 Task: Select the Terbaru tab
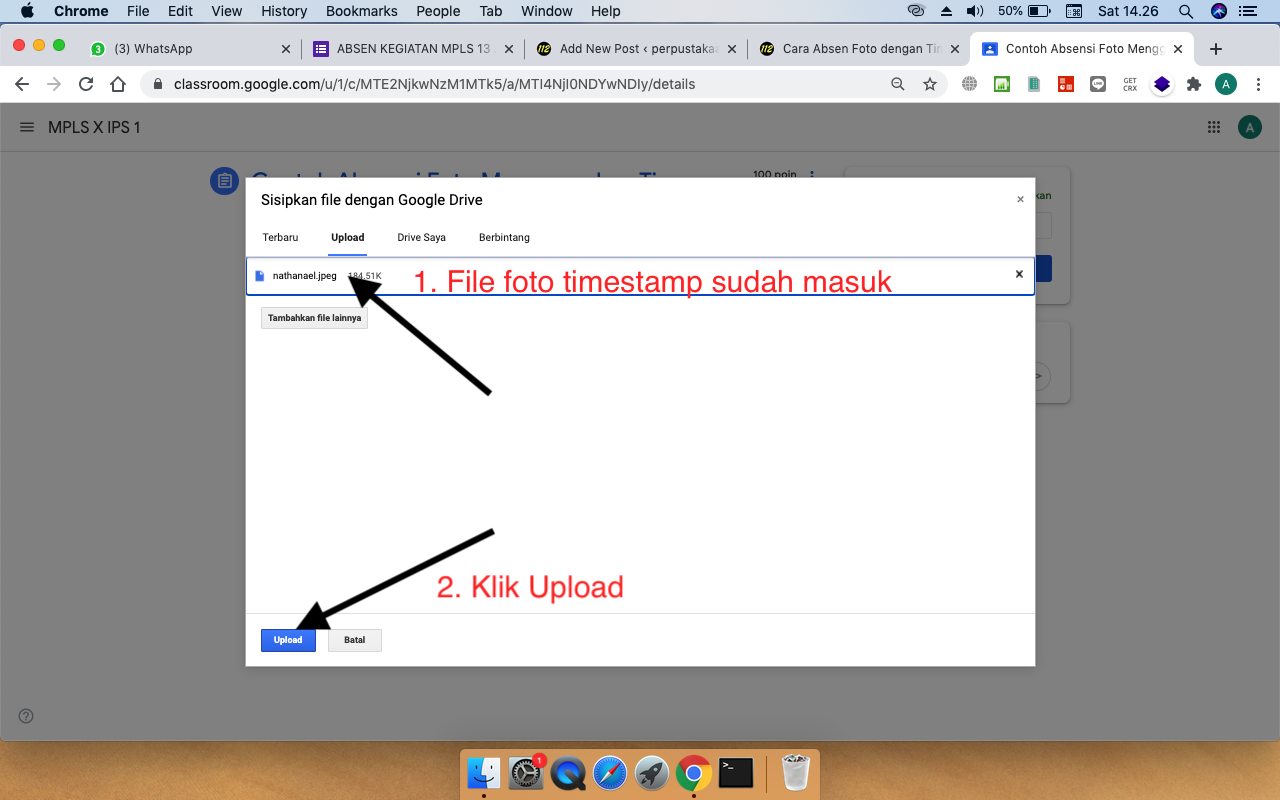280,237
